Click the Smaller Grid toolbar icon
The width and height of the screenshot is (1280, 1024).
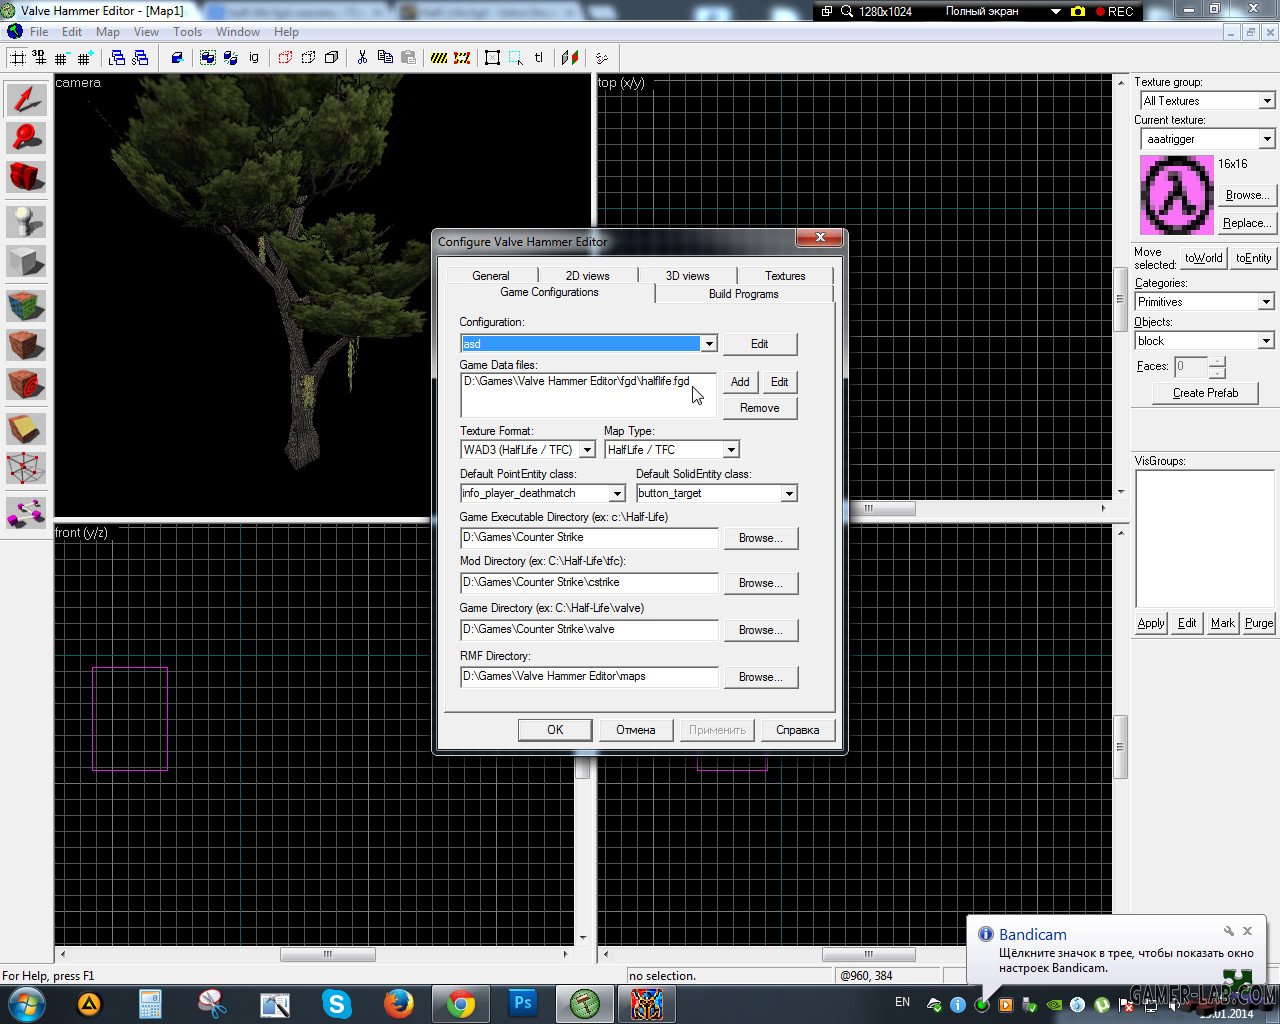(62, 58)
